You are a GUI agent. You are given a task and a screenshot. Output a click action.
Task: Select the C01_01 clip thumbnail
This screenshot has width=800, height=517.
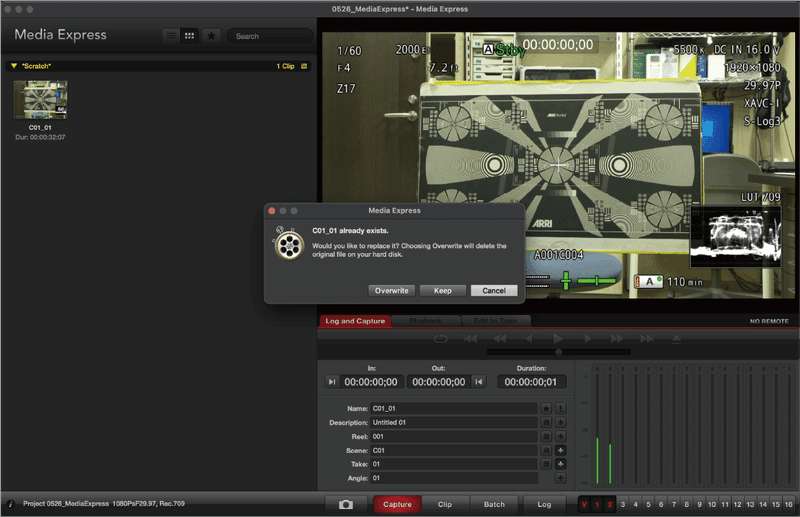[40, 100]
